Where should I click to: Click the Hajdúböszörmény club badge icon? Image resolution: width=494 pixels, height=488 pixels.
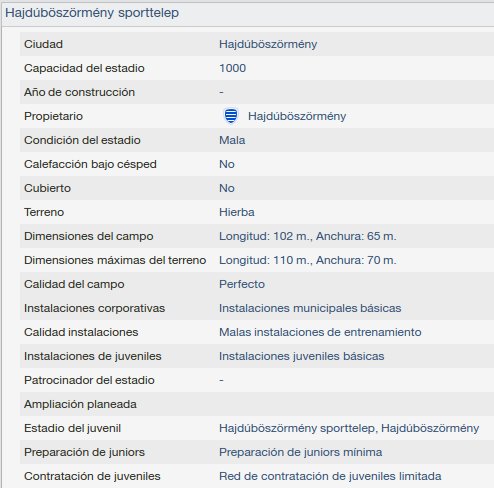pyautogui.click(x=231, y=116)
